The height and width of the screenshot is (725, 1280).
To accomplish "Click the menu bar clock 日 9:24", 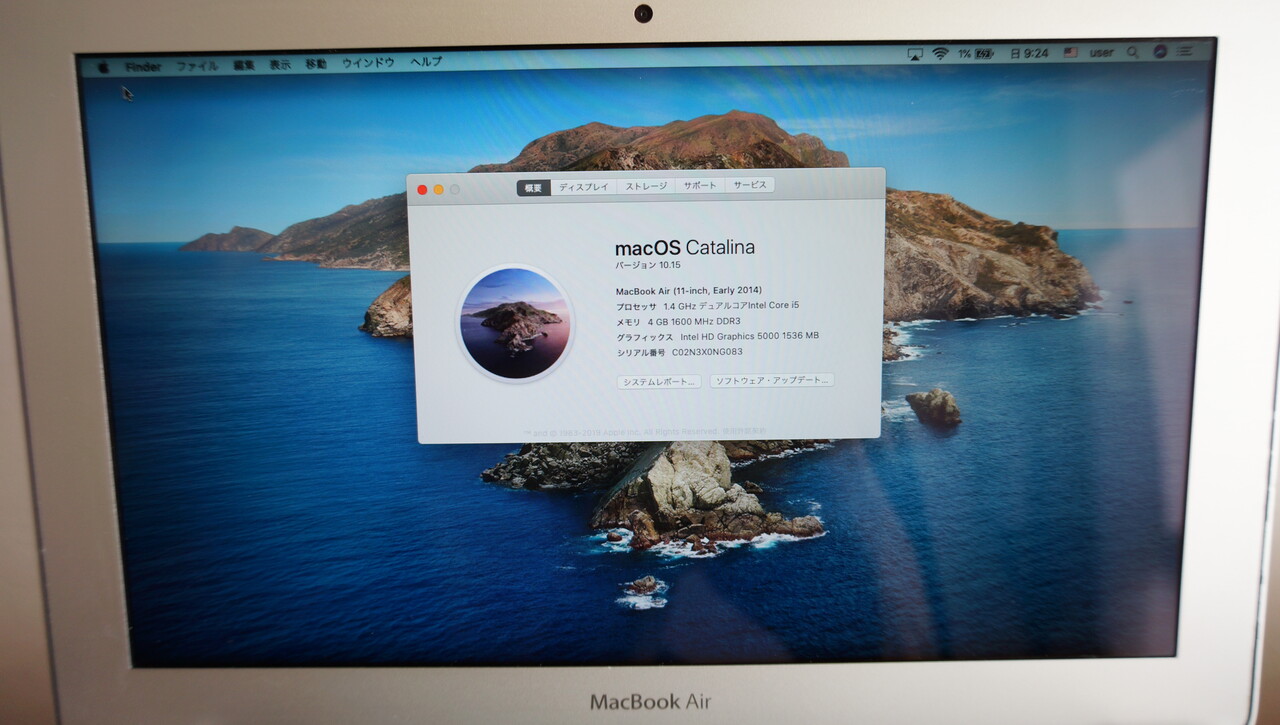I will (x=1030, y=53).
